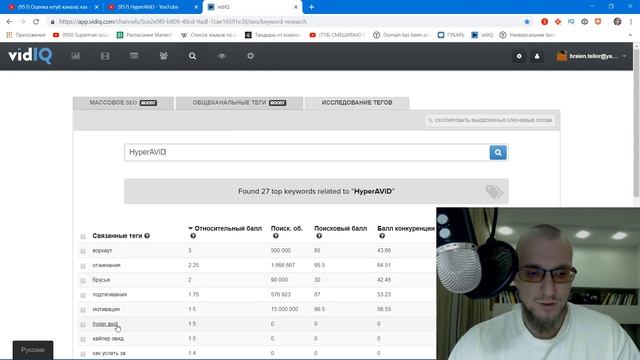The image size is (640, 360).
Task: Open the vidIQ bookmark in bookmarks bar
Action: pyautogui.click(x=482, y=35)
